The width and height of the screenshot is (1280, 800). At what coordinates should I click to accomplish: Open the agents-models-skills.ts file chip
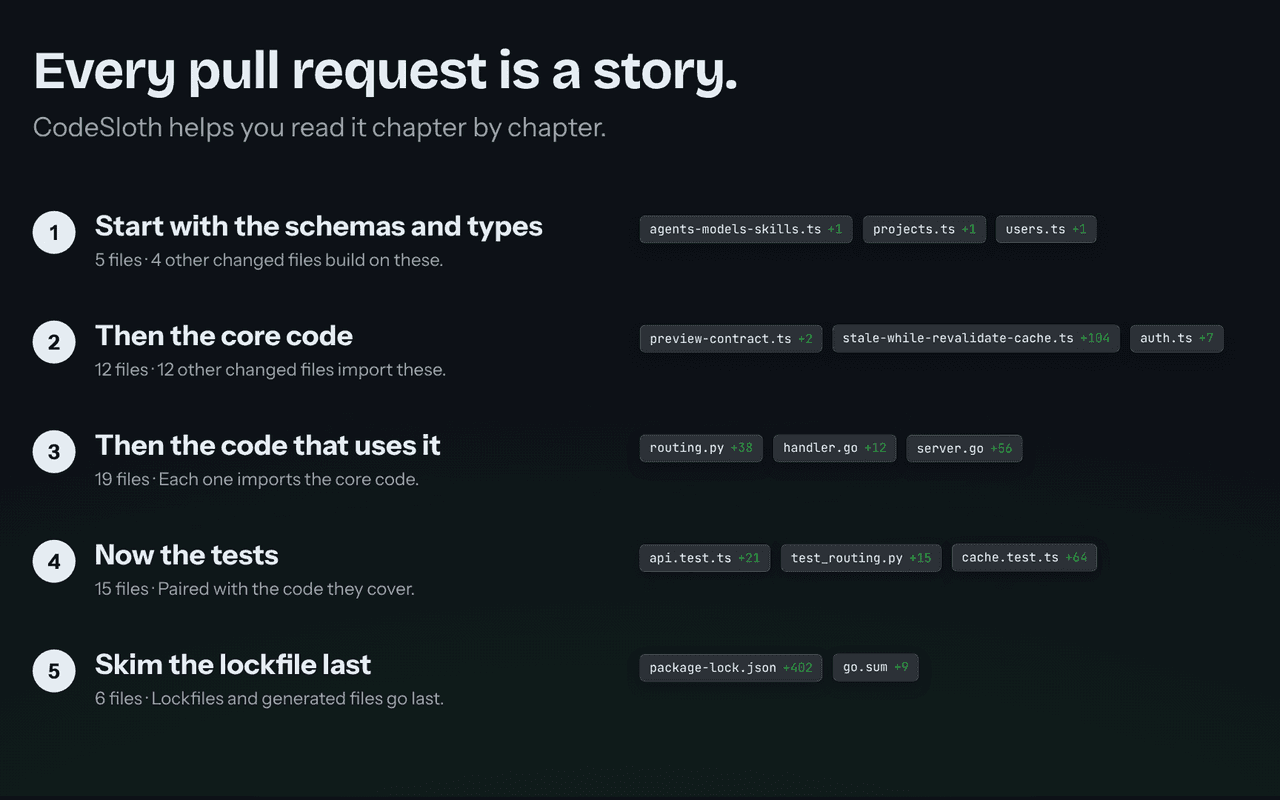click(x=746, y=229)
